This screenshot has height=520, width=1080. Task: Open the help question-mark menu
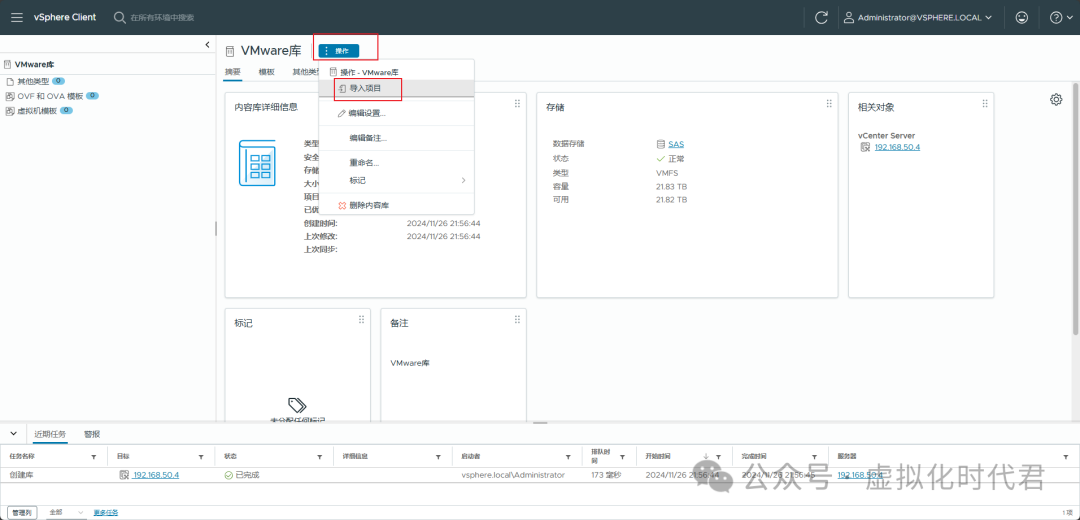pyautogui.click(x=1060, y=18)
